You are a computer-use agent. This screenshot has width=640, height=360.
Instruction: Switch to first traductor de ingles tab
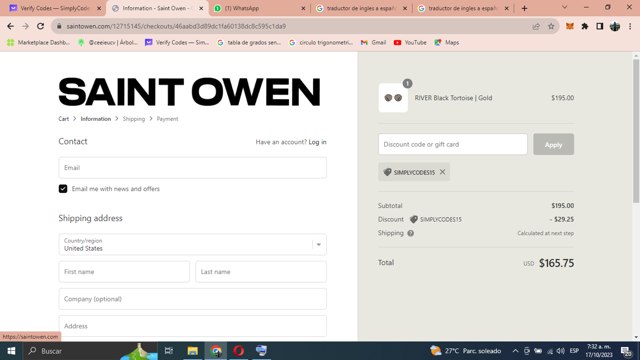361,8
